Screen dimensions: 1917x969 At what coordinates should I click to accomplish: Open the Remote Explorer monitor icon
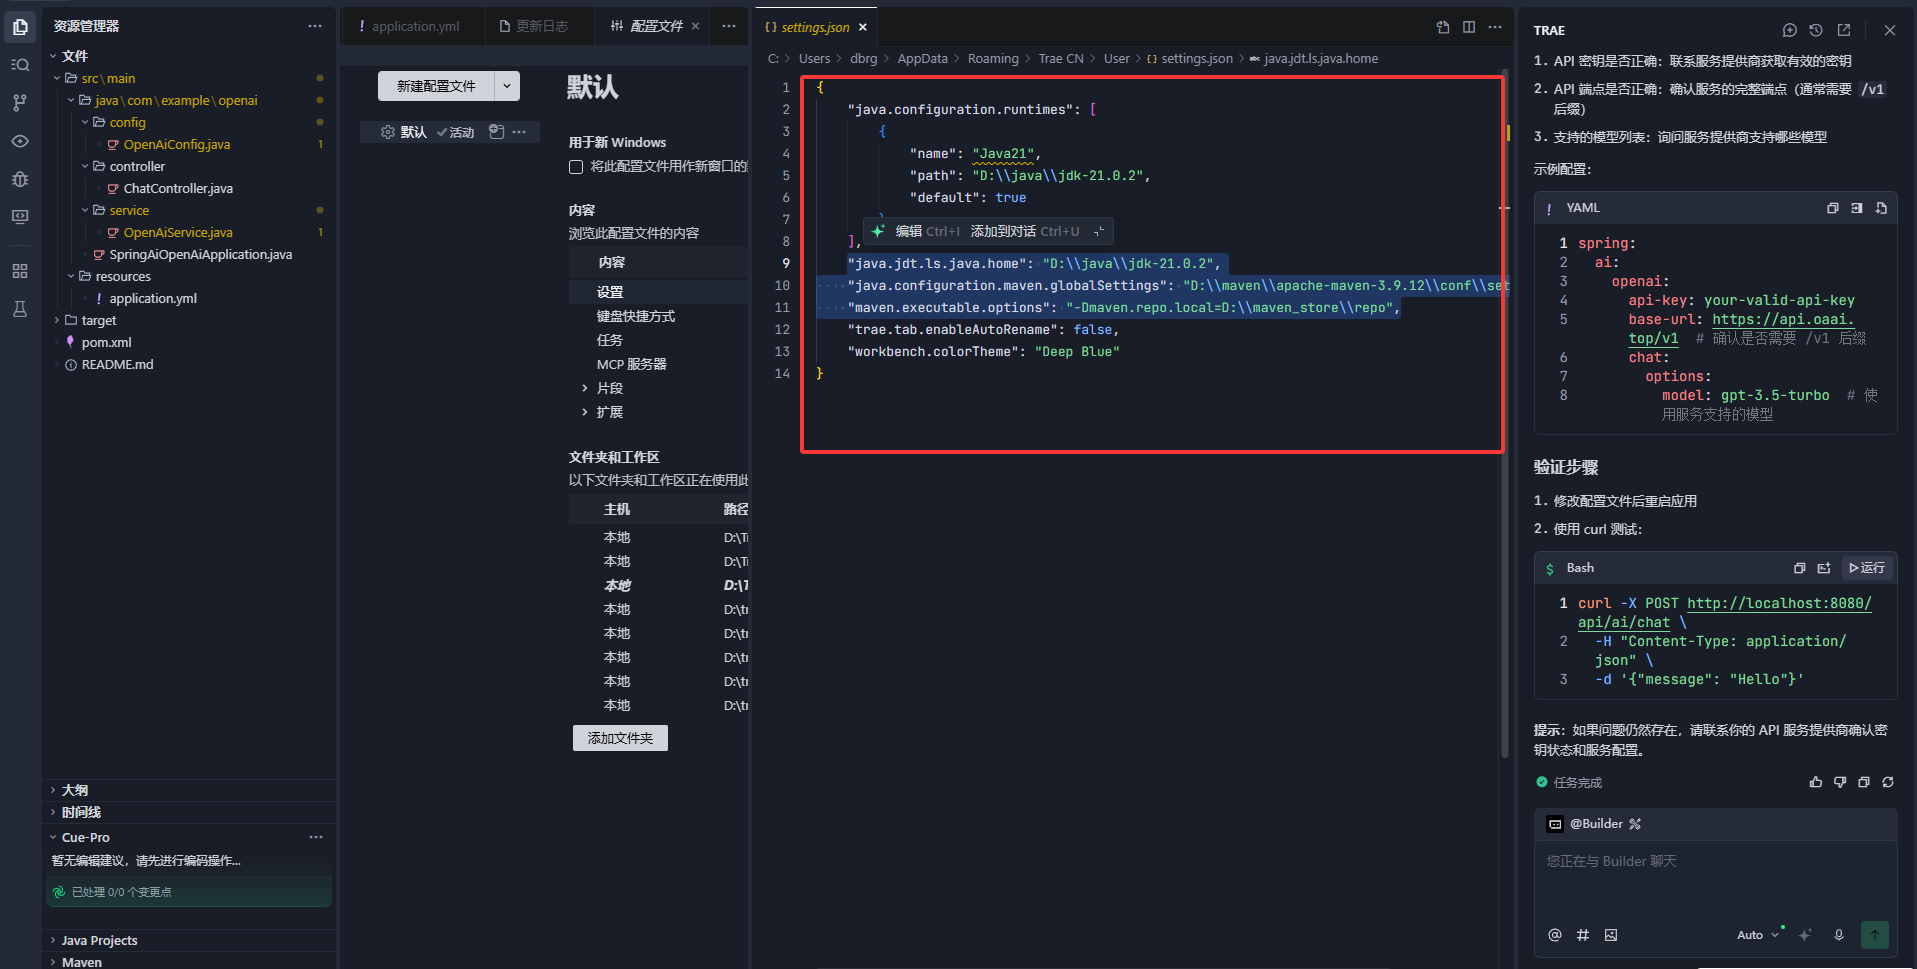[x=20, y=217]
